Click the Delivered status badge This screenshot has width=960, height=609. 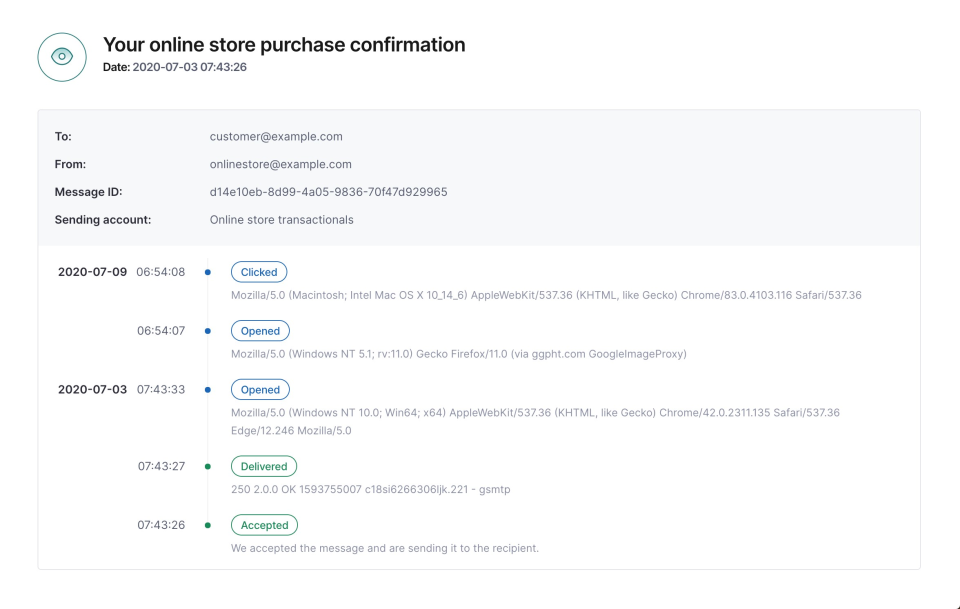tap(263, 466)
